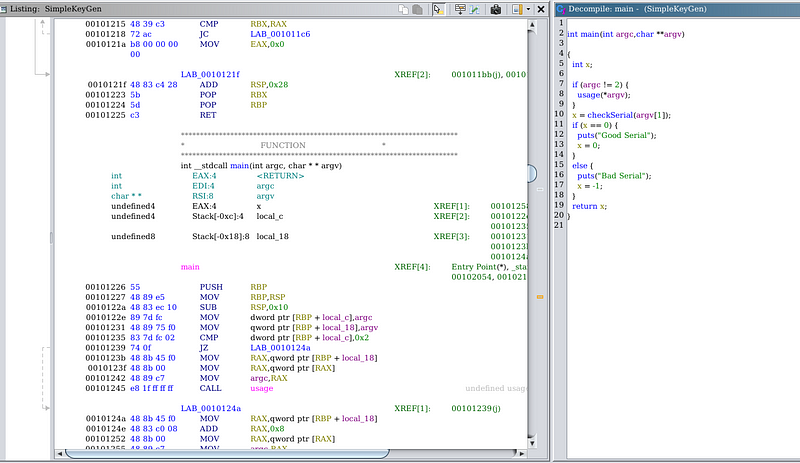Toggle mouse hover mode cursor icon
The width and height of the screenshot is (800, 463).
pos(438,9)
